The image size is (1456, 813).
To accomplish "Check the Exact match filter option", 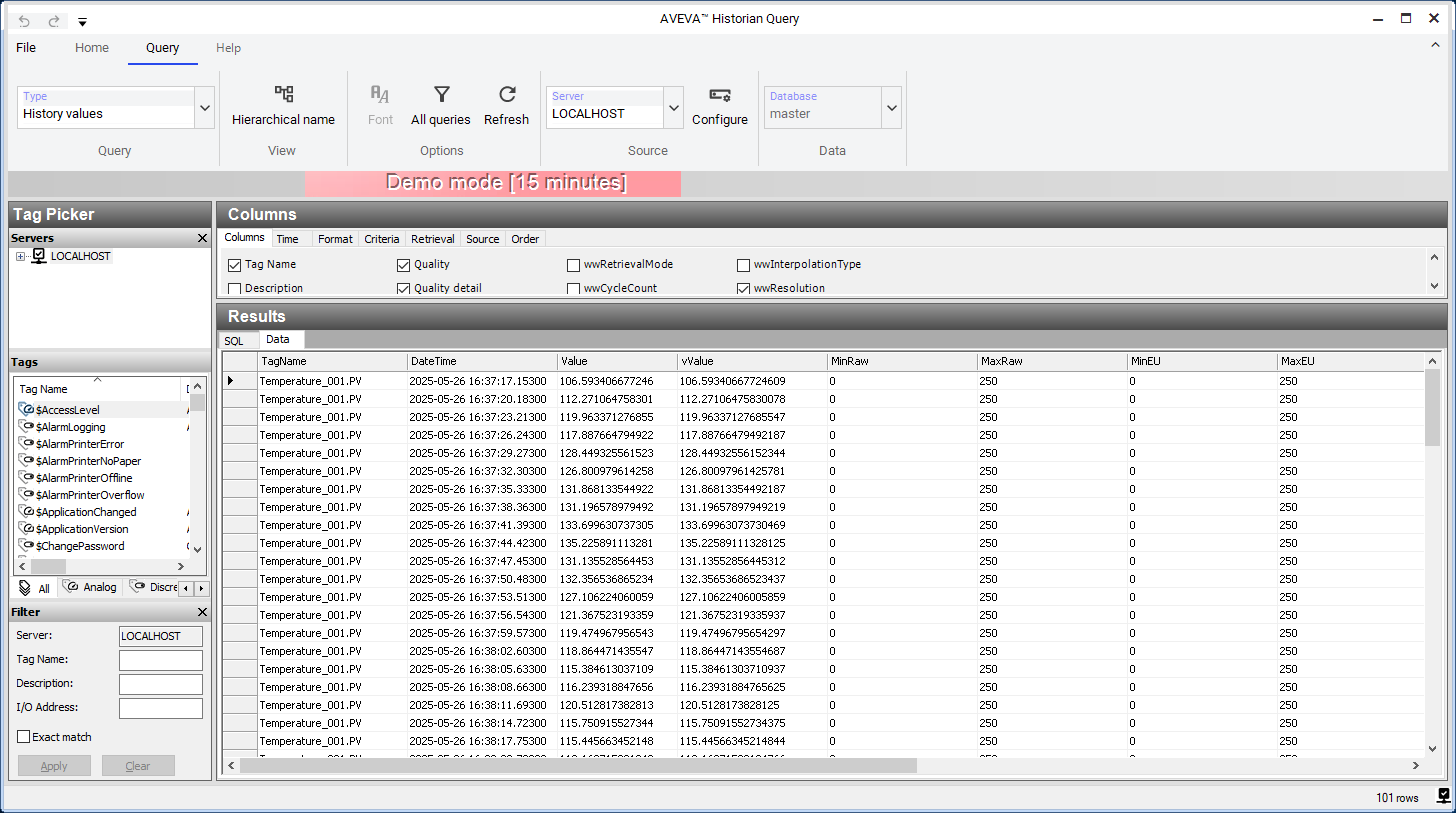I will click(24, 737).
